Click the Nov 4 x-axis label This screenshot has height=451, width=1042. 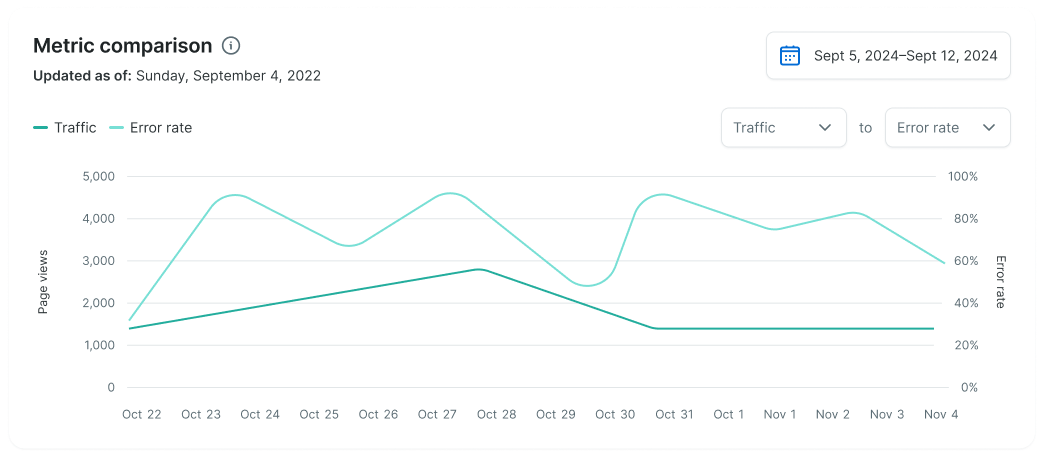click(941, 414)
